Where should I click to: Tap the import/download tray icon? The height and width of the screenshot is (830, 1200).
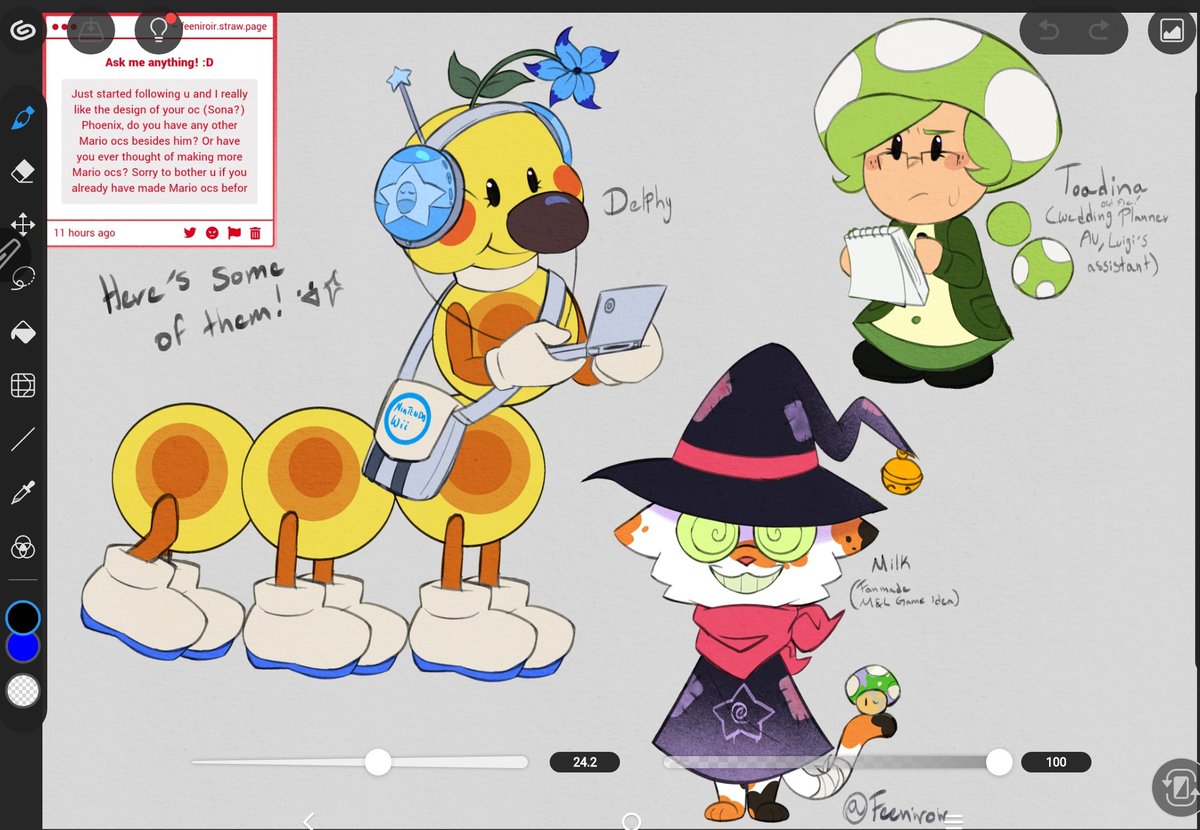click(x=90, y=32)
